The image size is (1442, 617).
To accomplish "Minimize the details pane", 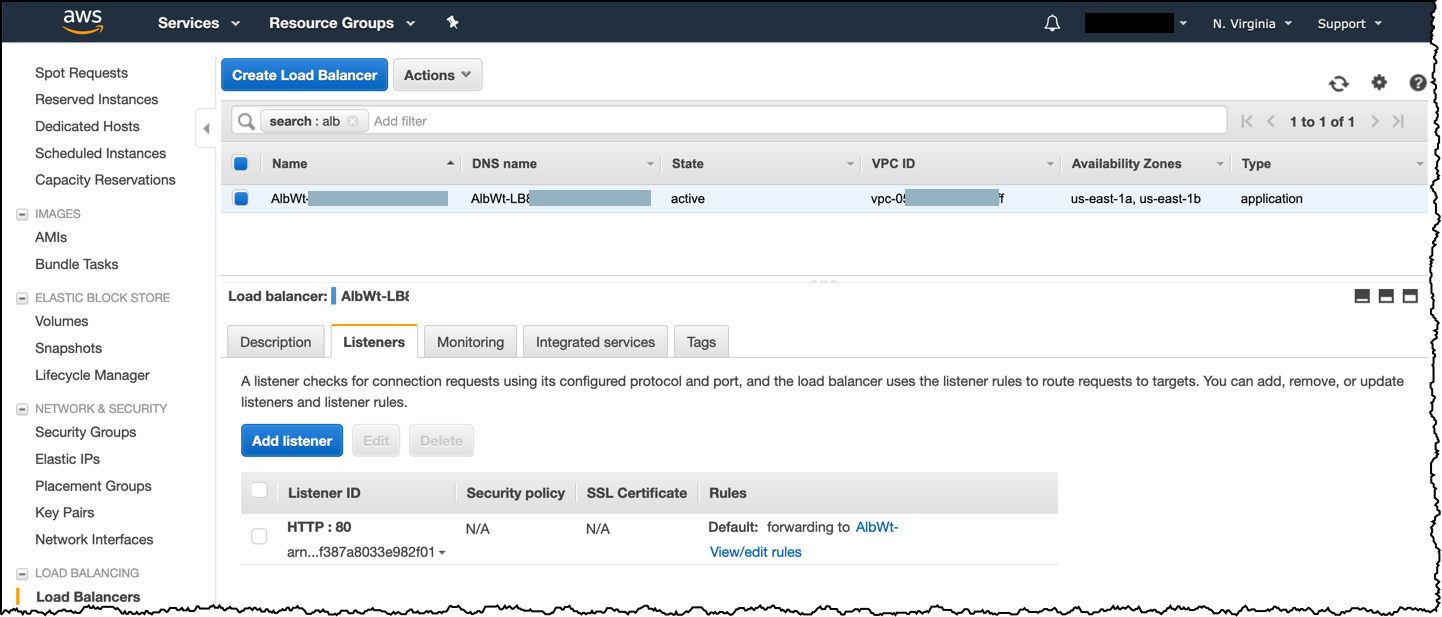I will click(x=1362, y=296).
